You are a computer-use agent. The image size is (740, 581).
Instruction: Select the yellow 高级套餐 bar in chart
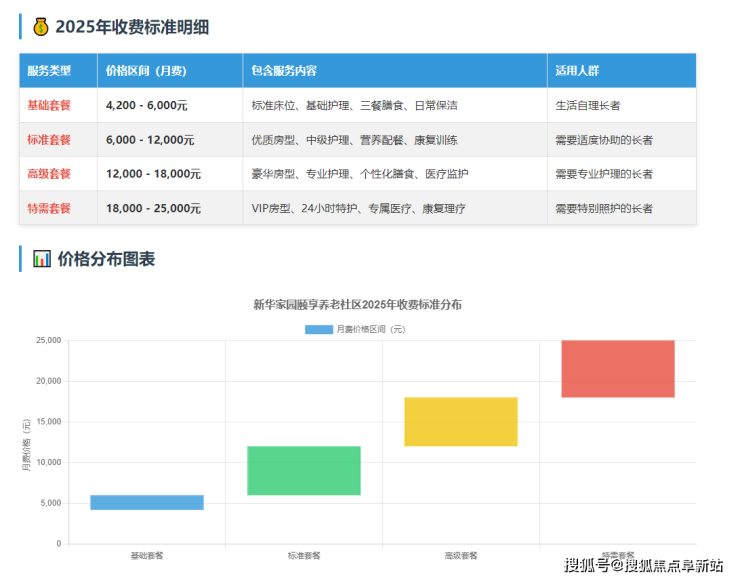coord(460,421)
